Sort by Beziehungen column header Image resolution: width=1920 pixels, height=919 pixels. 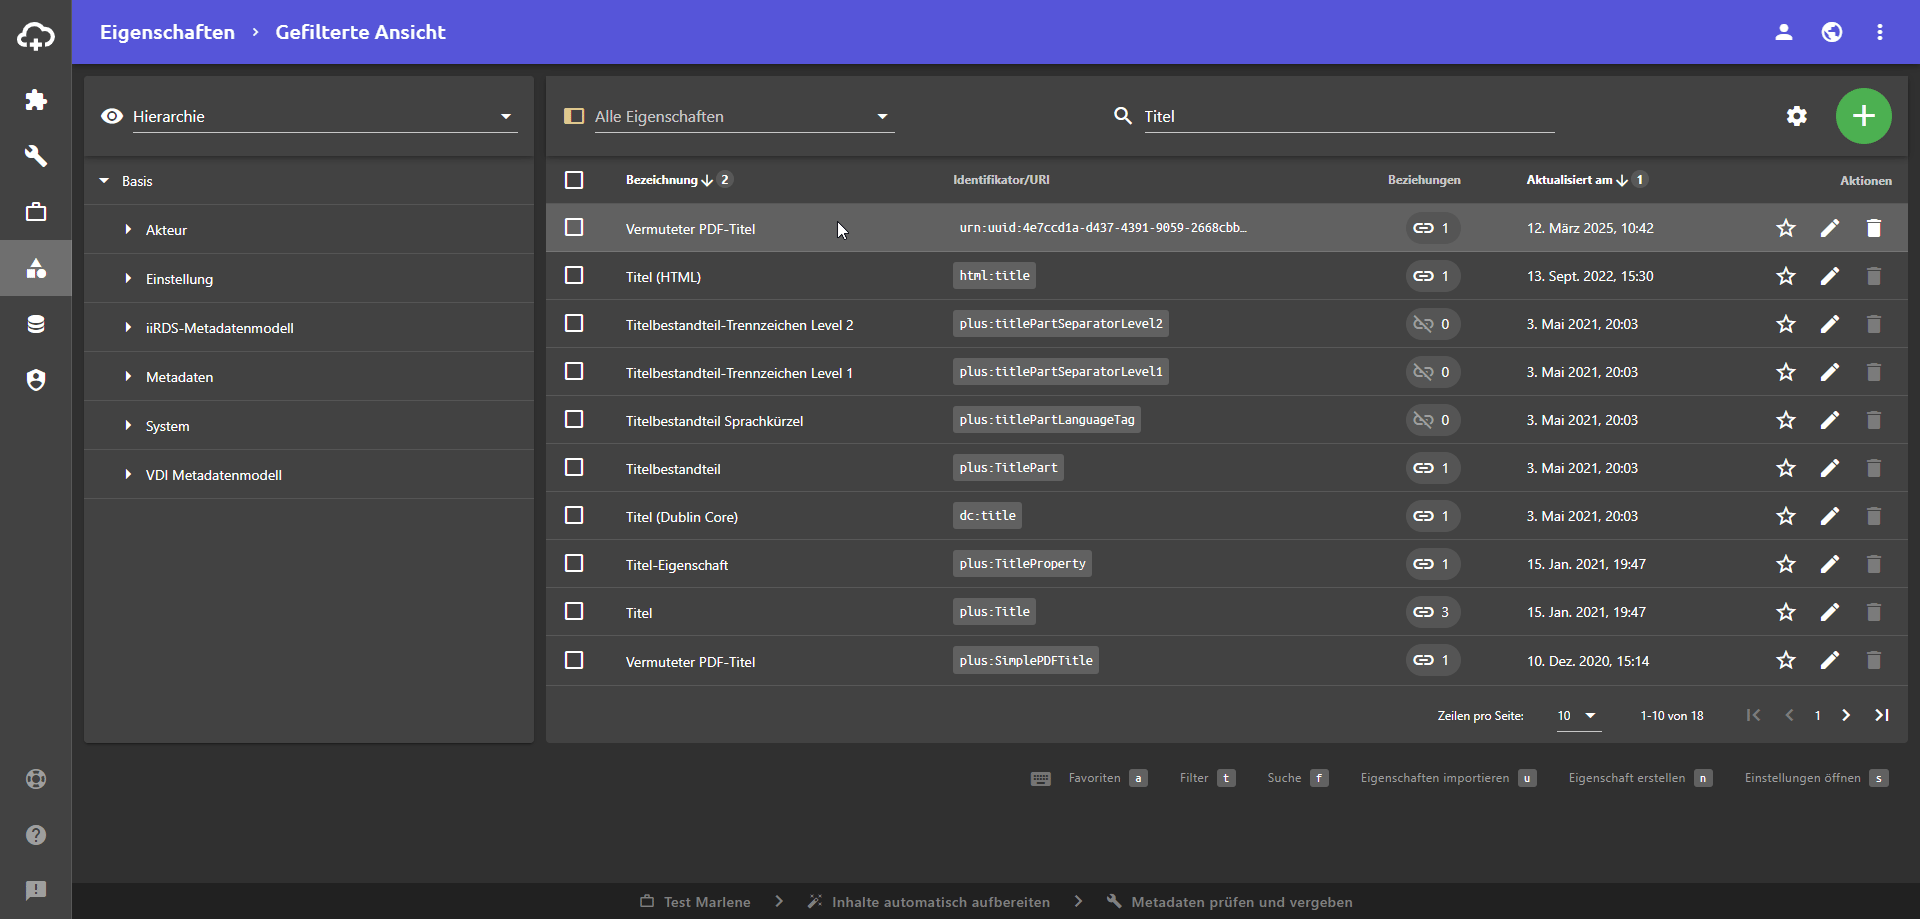(x=1424, y=180)
